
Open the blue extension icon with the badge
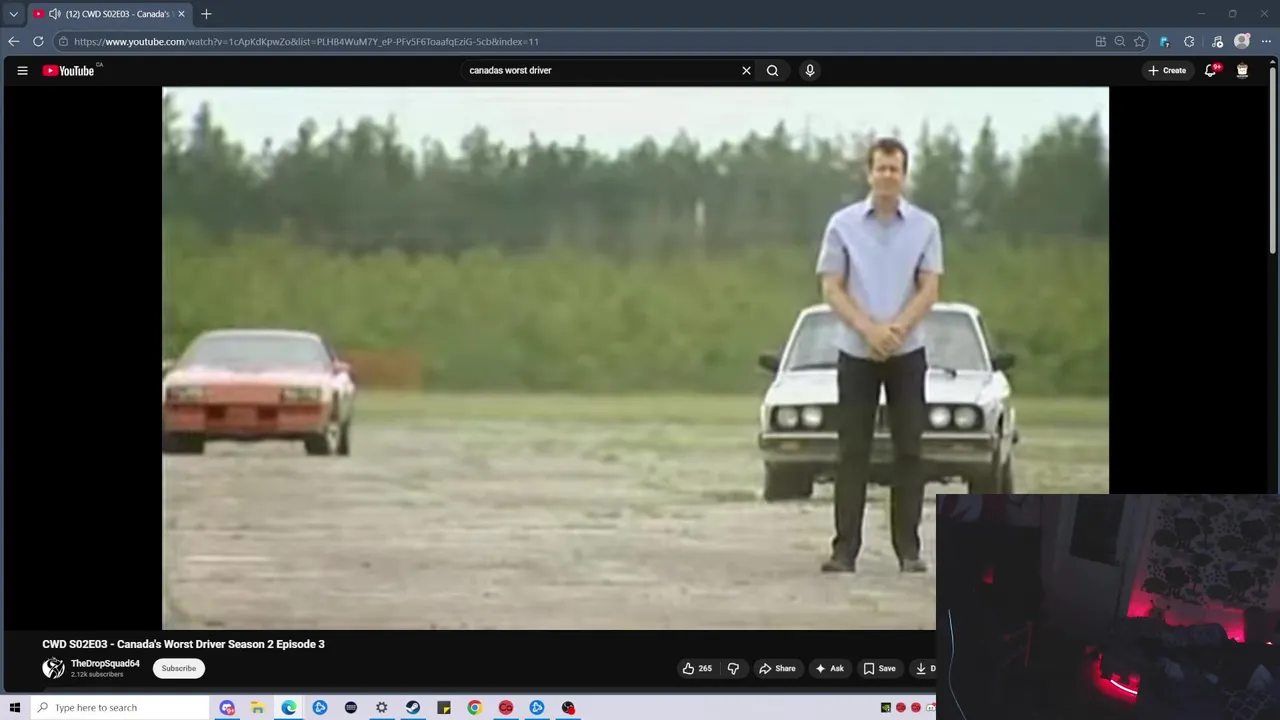[1164, 41]
